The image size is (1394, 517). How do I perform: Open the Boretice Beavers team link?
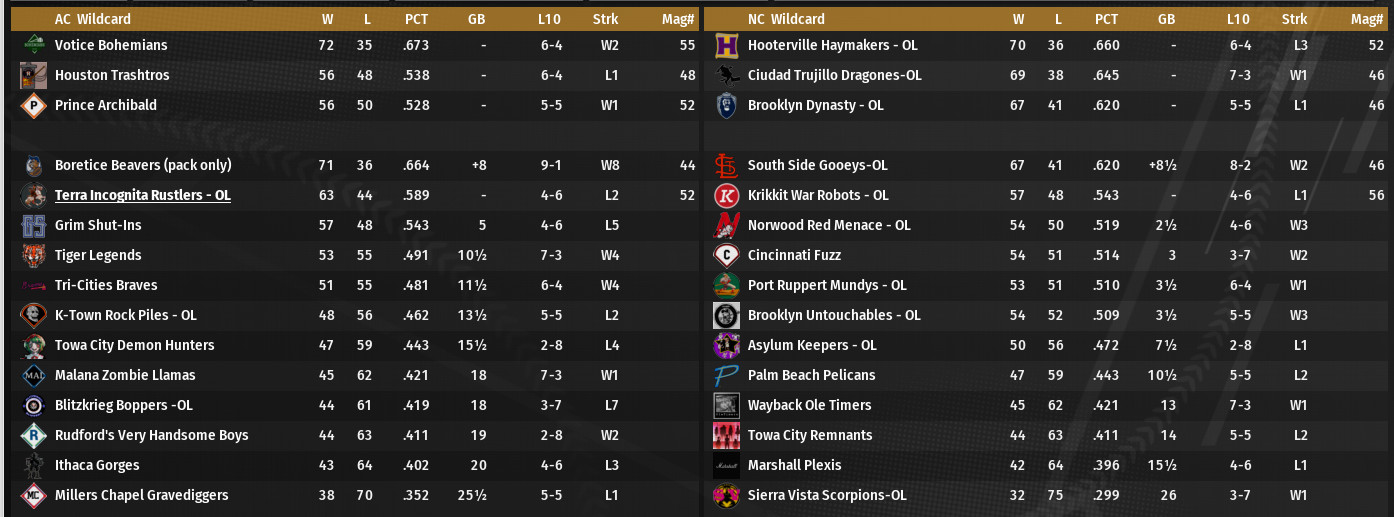click(143, 165)
